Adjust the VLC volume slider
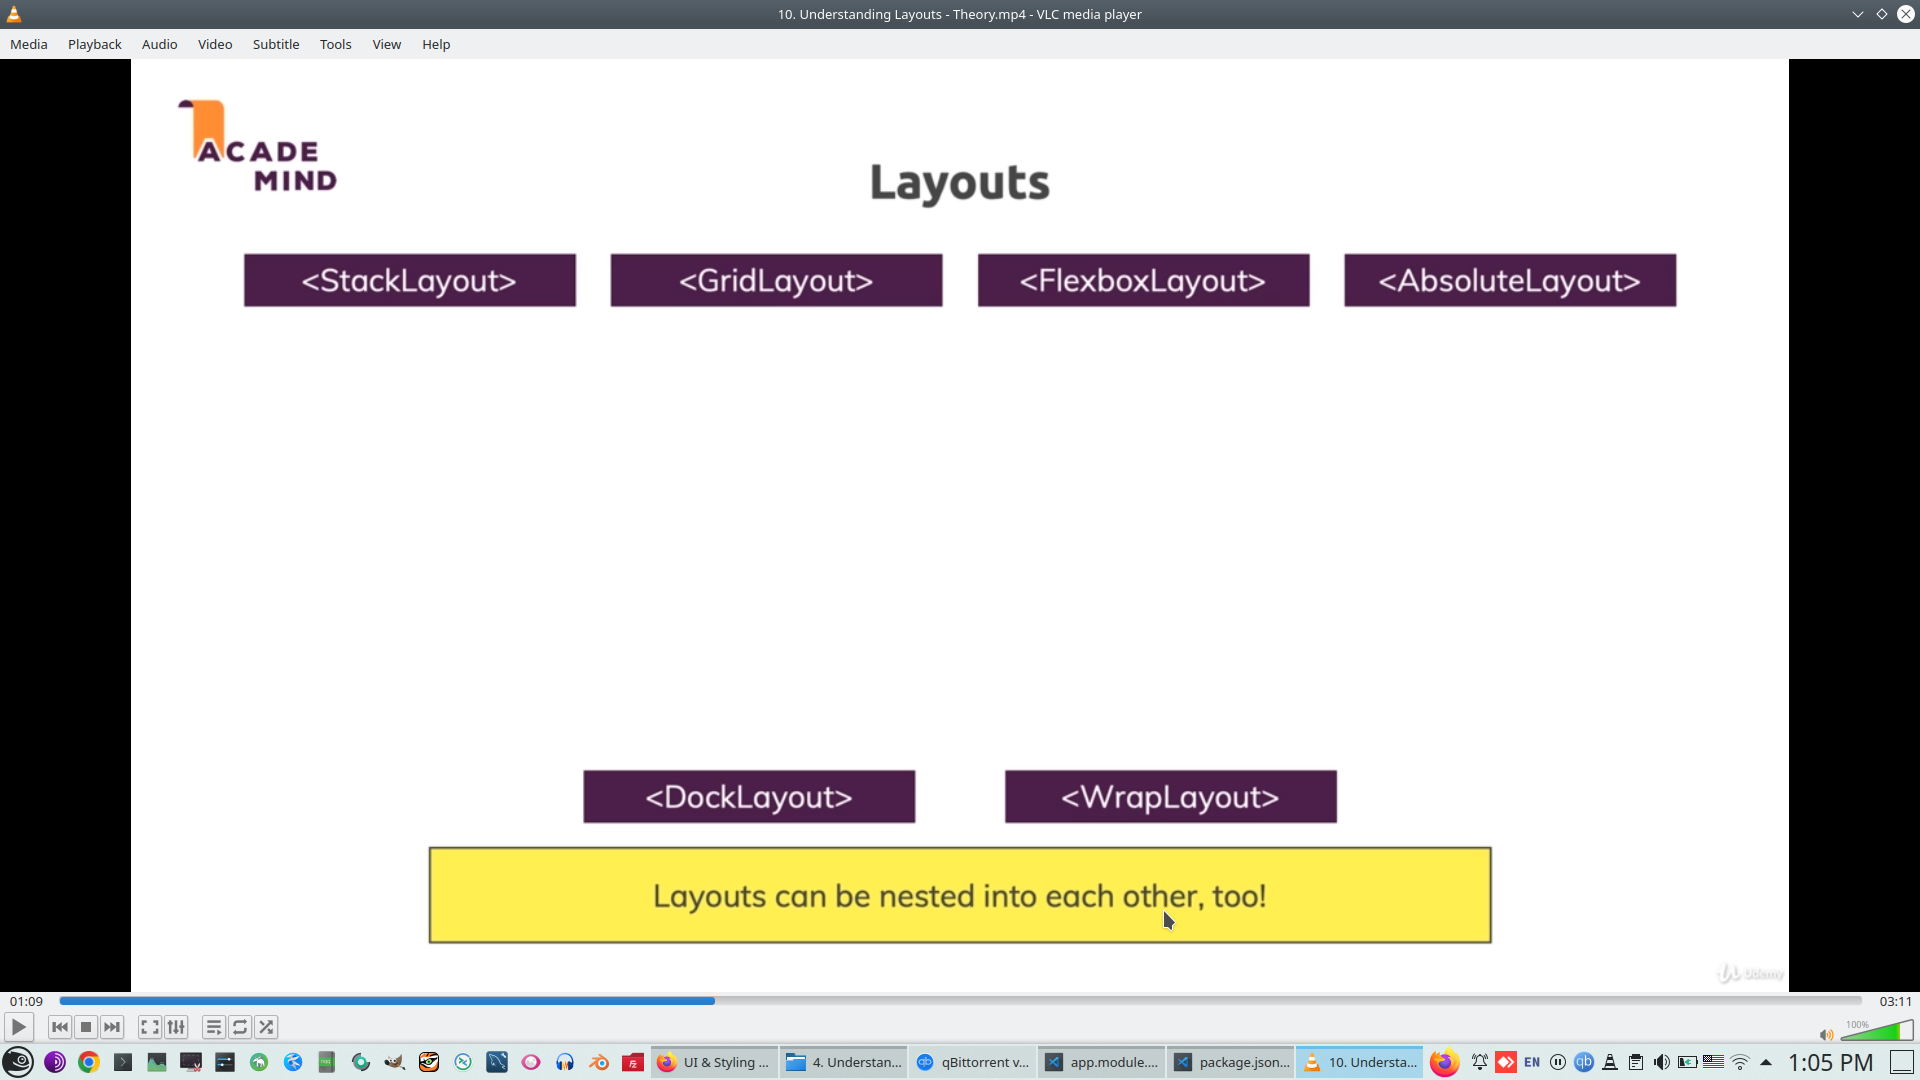Image resolution: width=1920 pixels, height=1080 pixels. coord(1877,1032)
